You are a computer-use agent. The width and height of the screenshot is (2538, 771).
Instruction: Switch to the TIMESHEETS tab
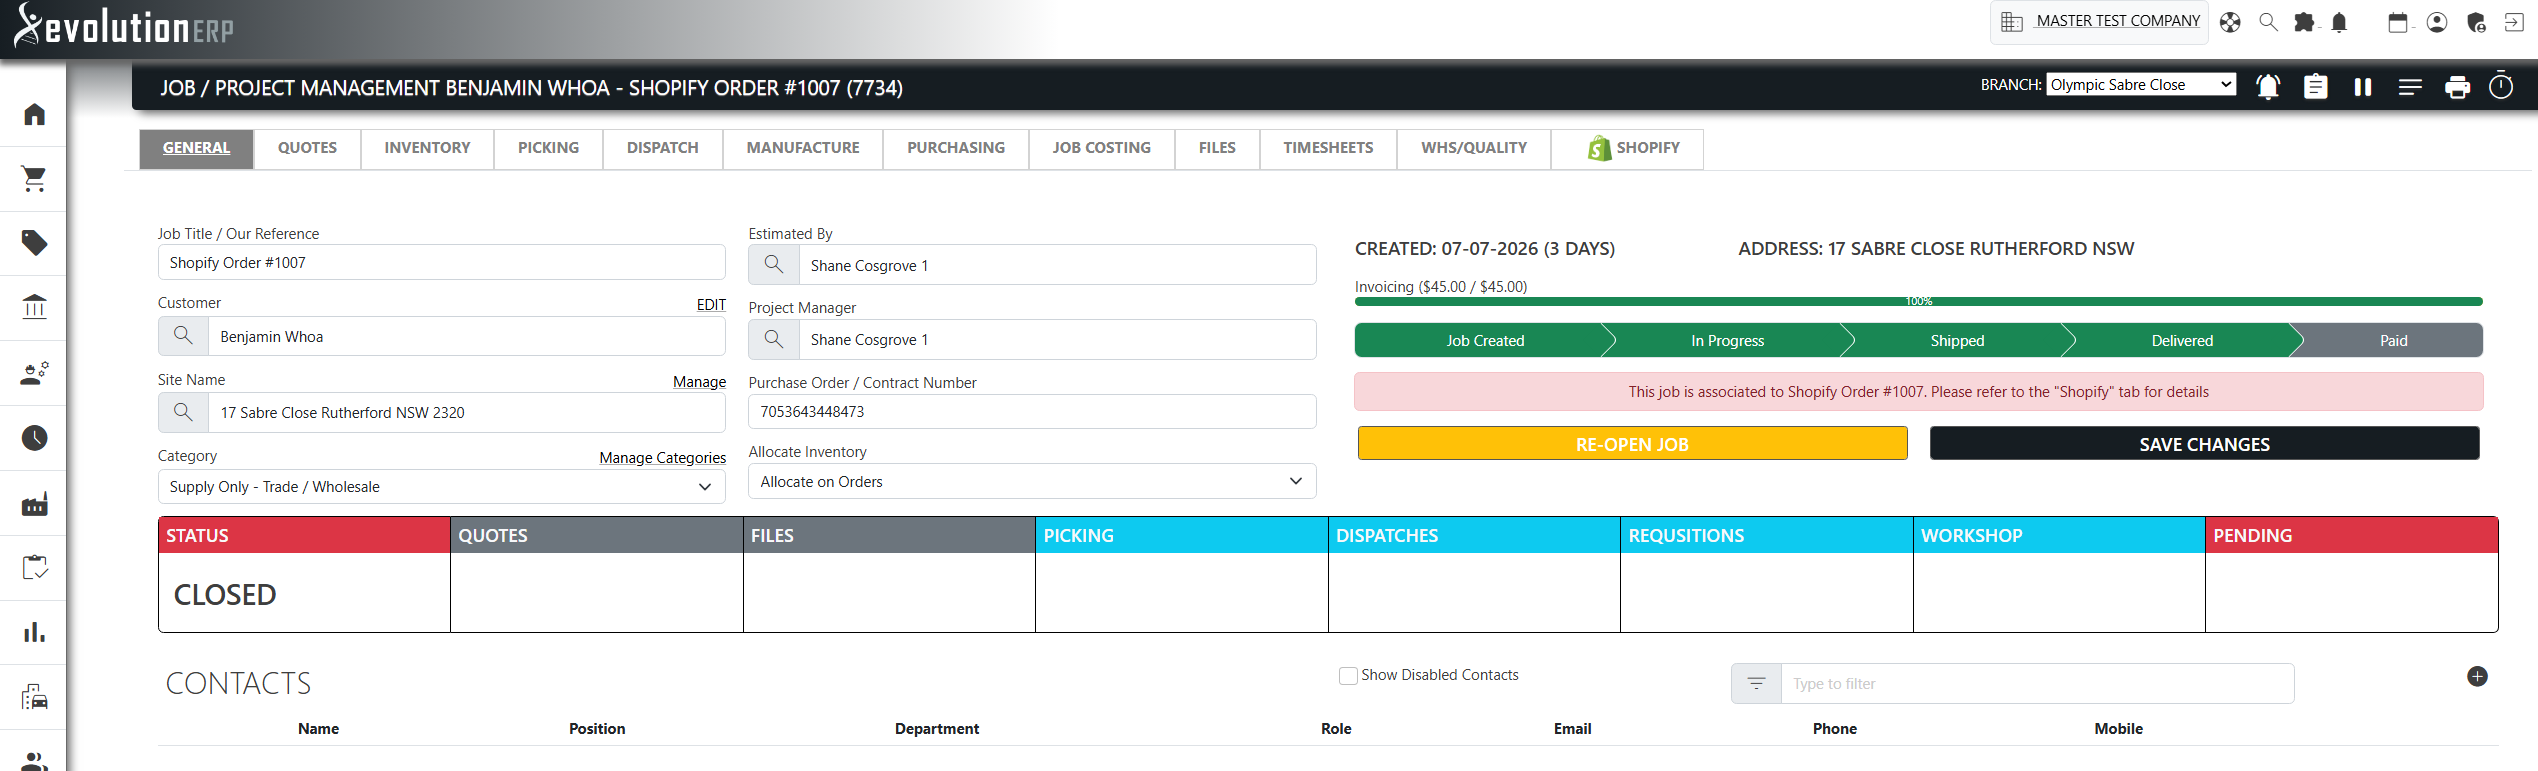pos(1328,148)
